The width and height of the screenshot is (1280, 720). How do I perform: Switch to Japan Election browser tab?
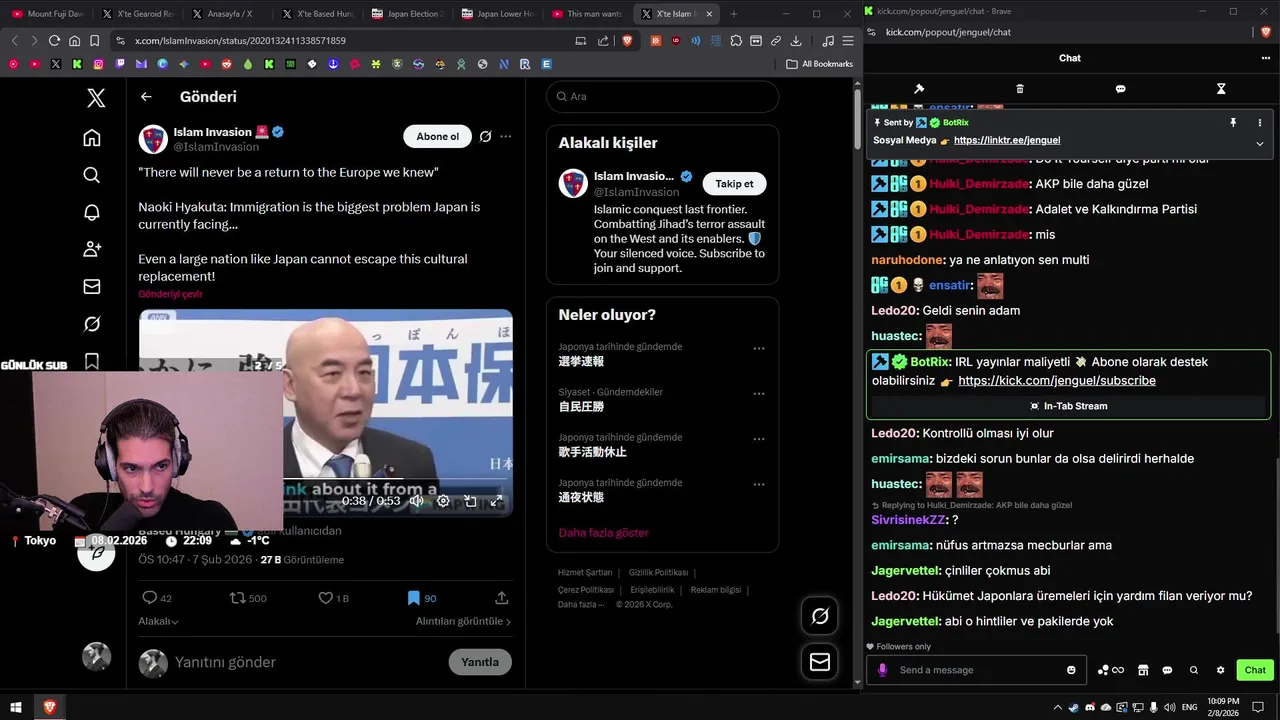tap(408, 14)
